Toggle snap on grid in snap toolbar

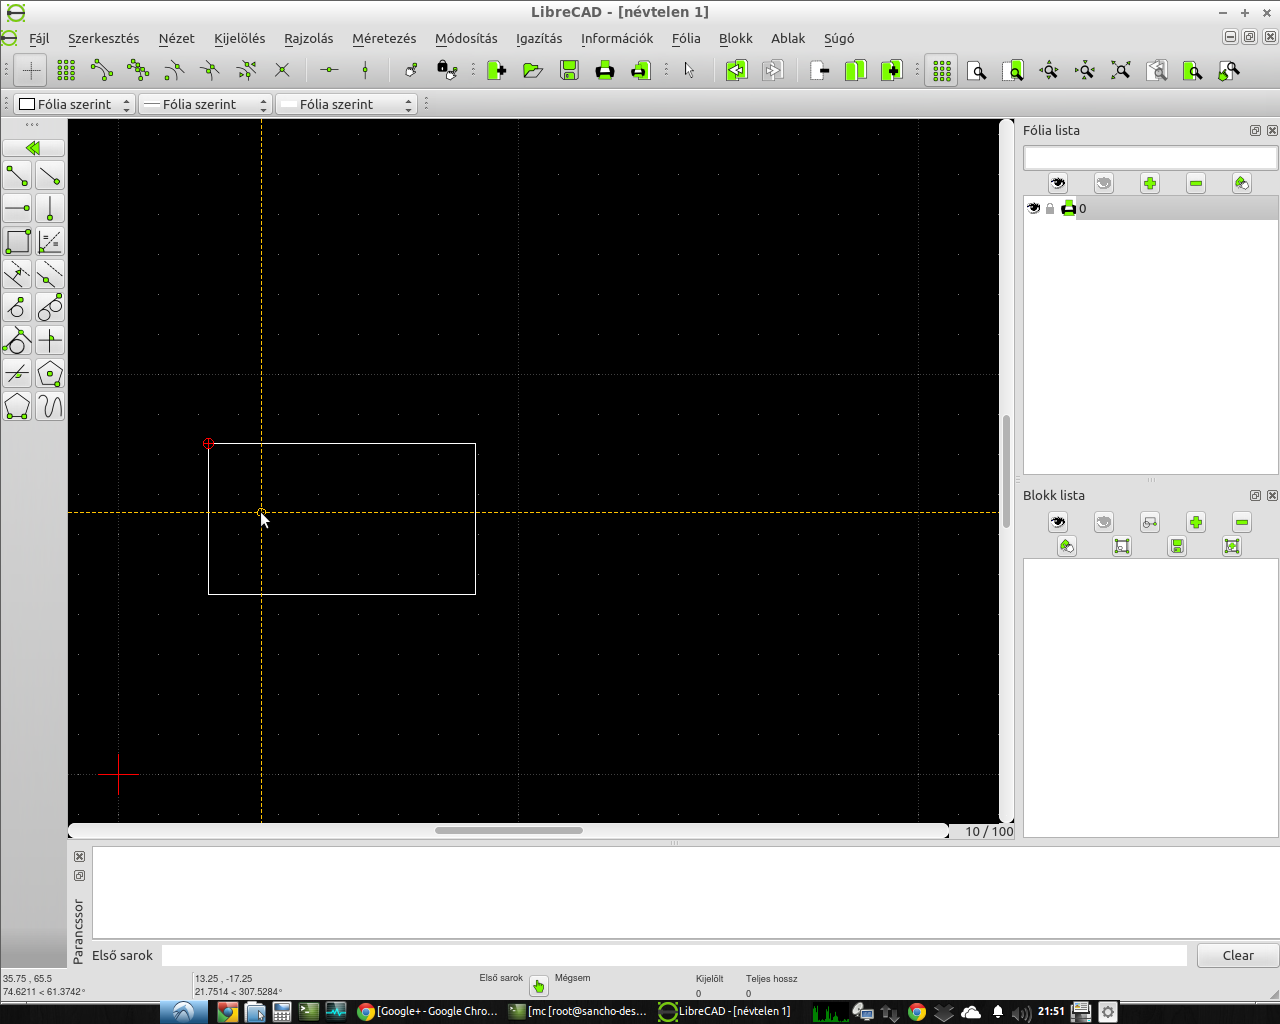click(66, 70)
